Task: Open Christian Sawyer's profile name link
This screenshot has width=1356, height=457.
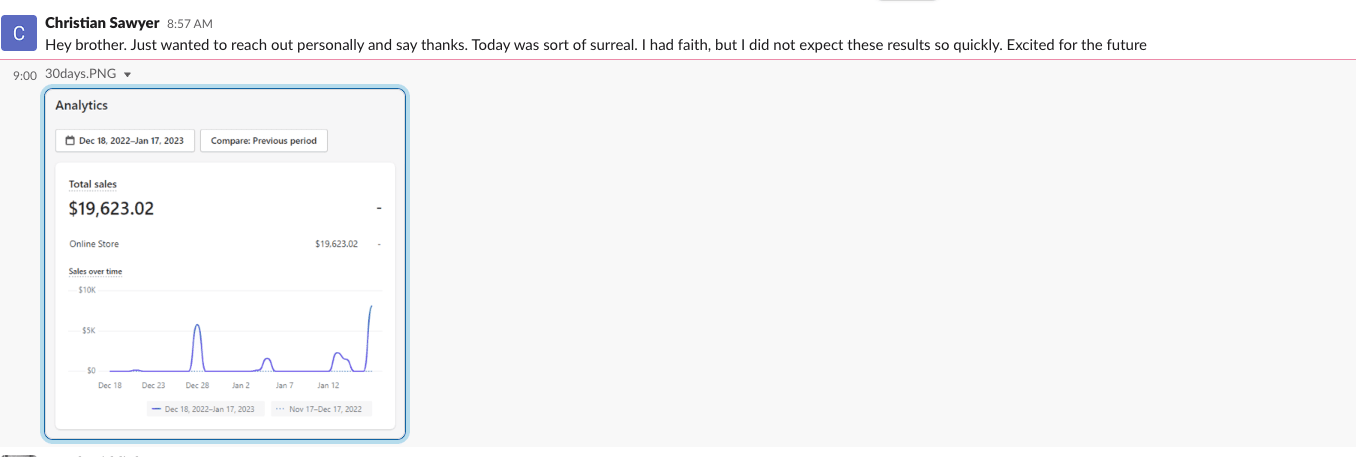Action: [102, 23]
